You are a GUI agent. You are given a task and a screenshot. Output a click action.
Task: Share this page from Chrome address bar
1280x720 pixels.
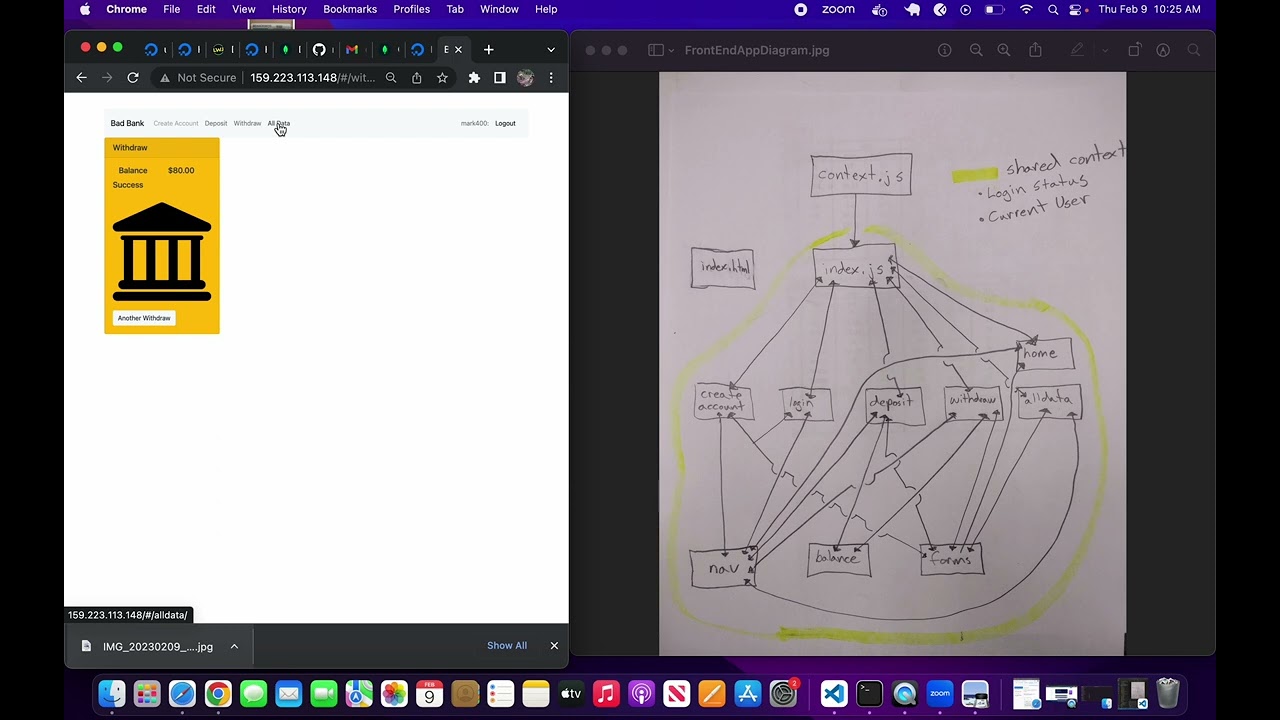click(417, 78)
